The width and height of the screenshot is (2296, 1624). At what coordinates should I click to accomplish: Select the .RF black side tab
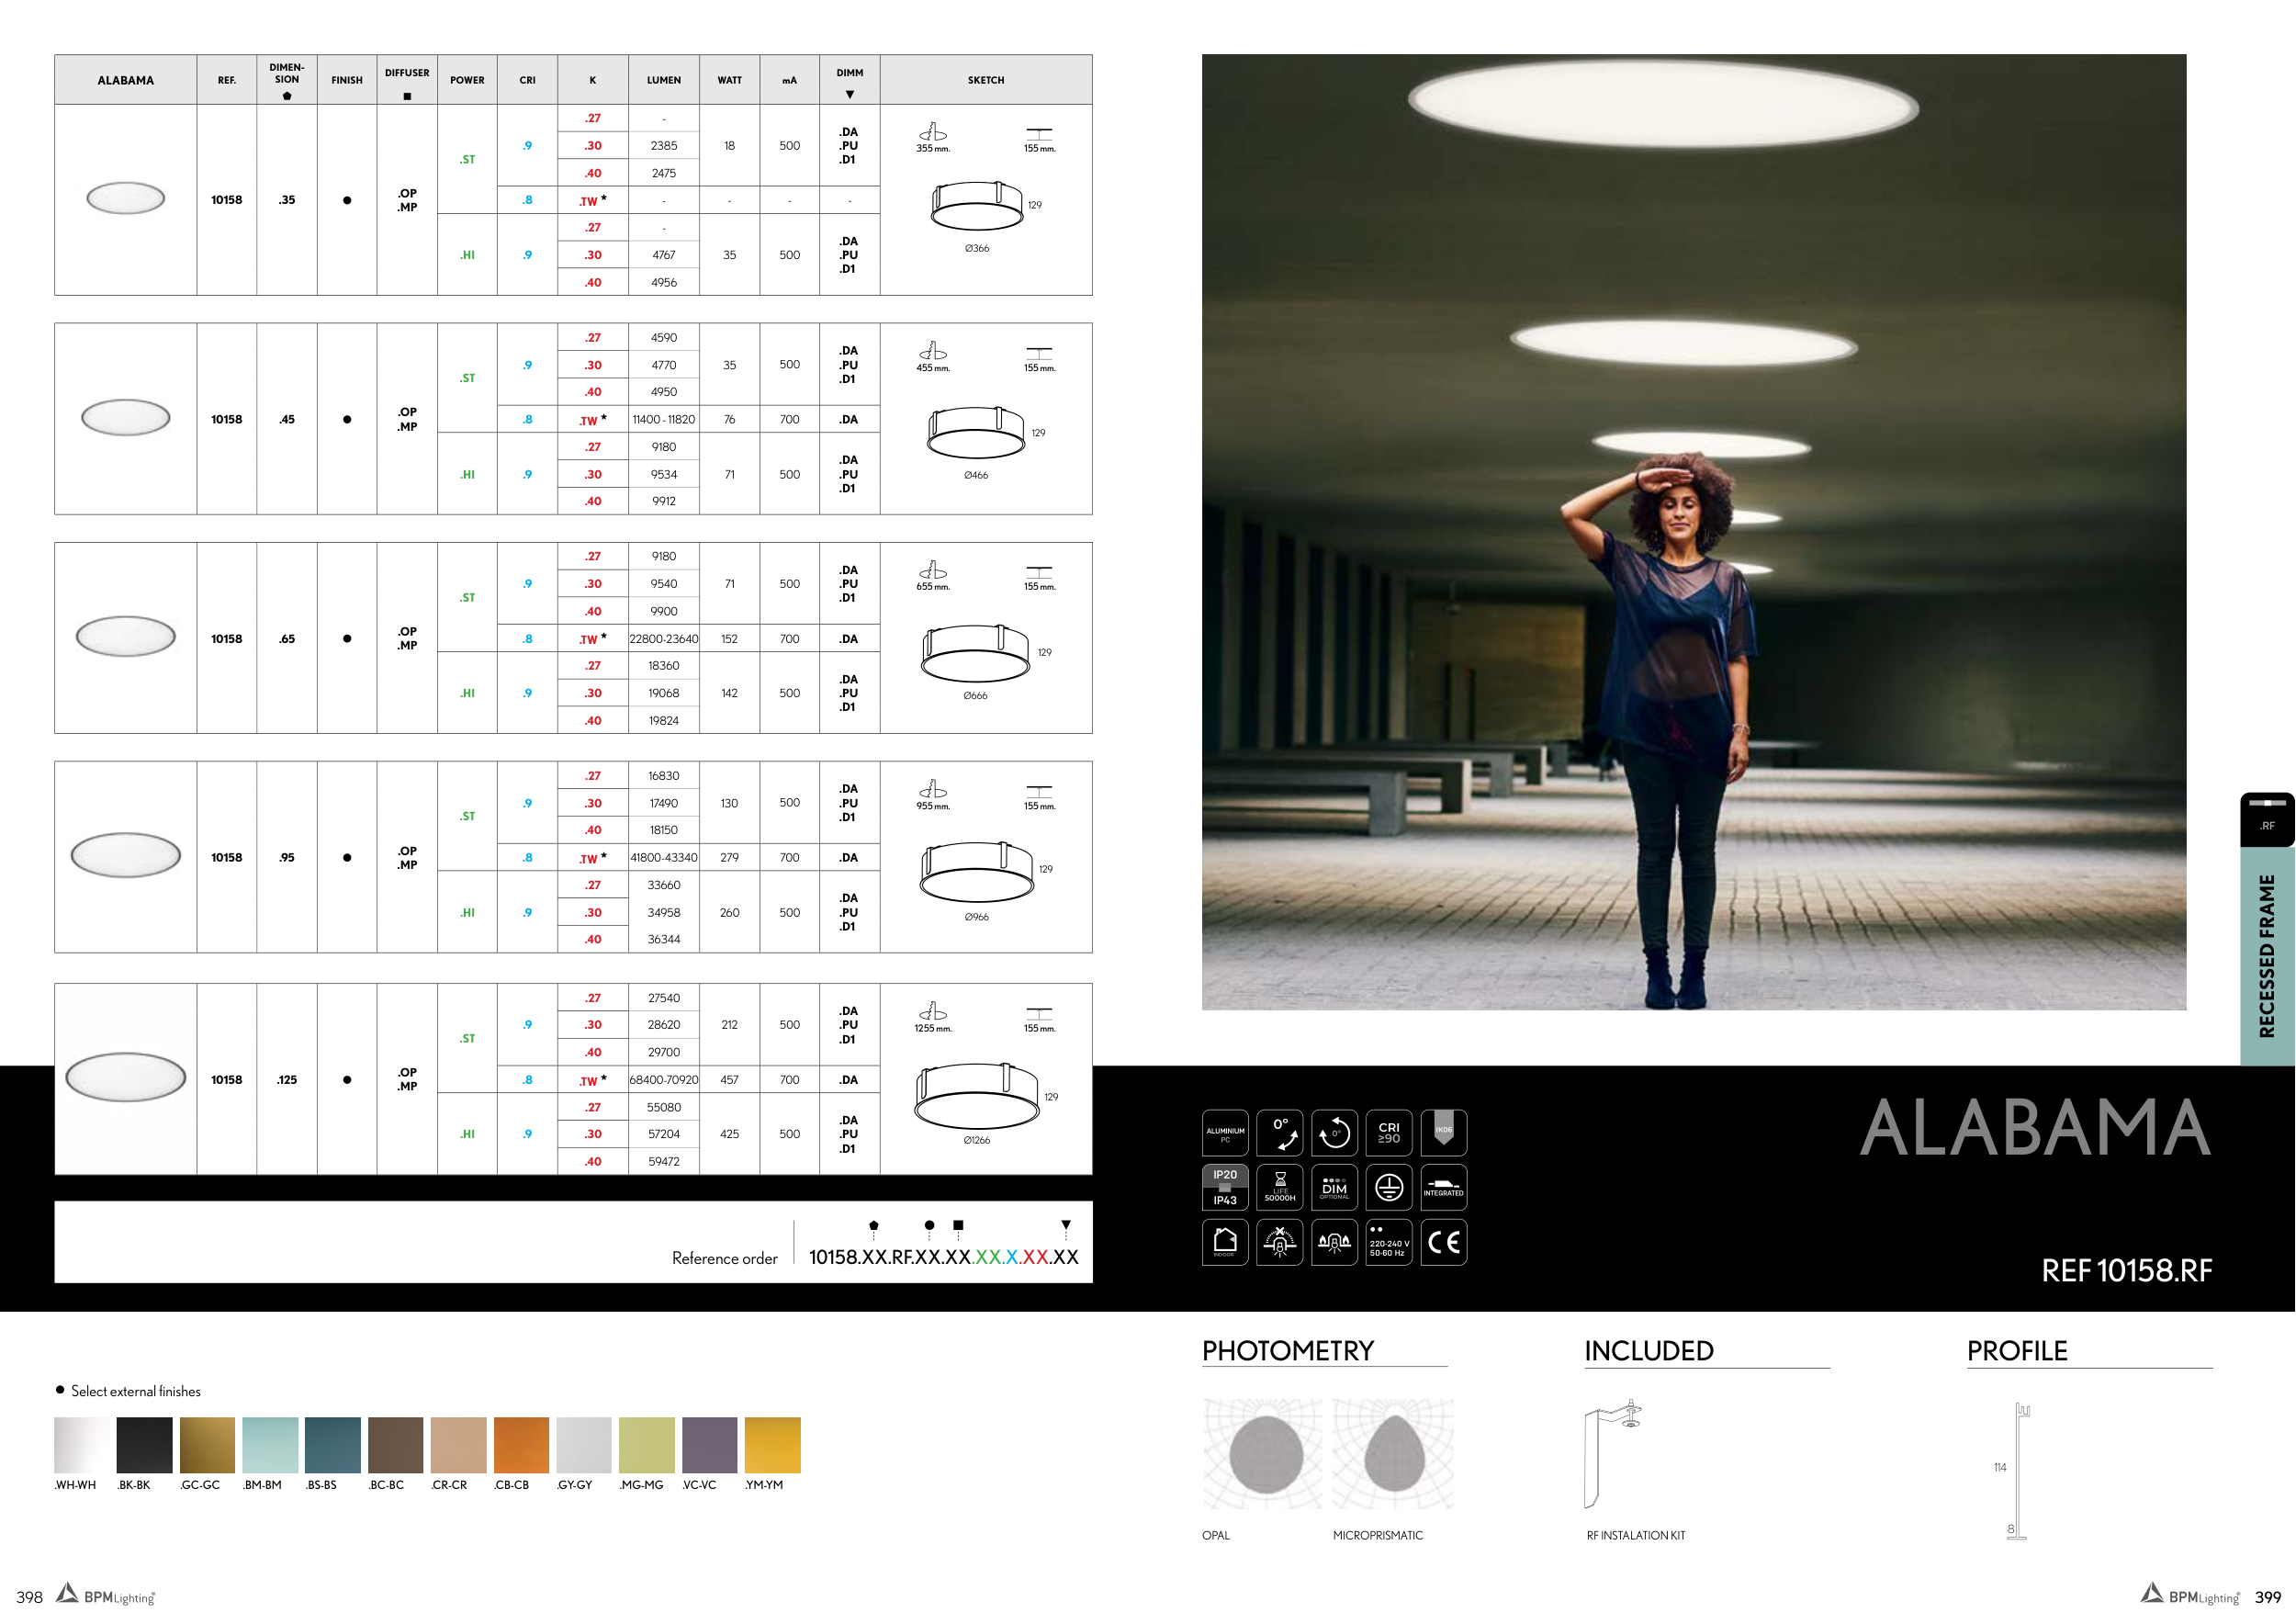pyautogui.click(x=2266, y=819)
